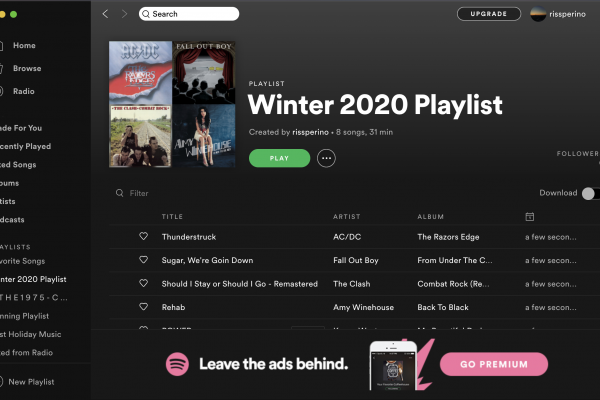Select the Holiday Music playlist in sidebar
The height and width of the screenshot is (400, 600).
pyautogui.click(x=31, y=334)
